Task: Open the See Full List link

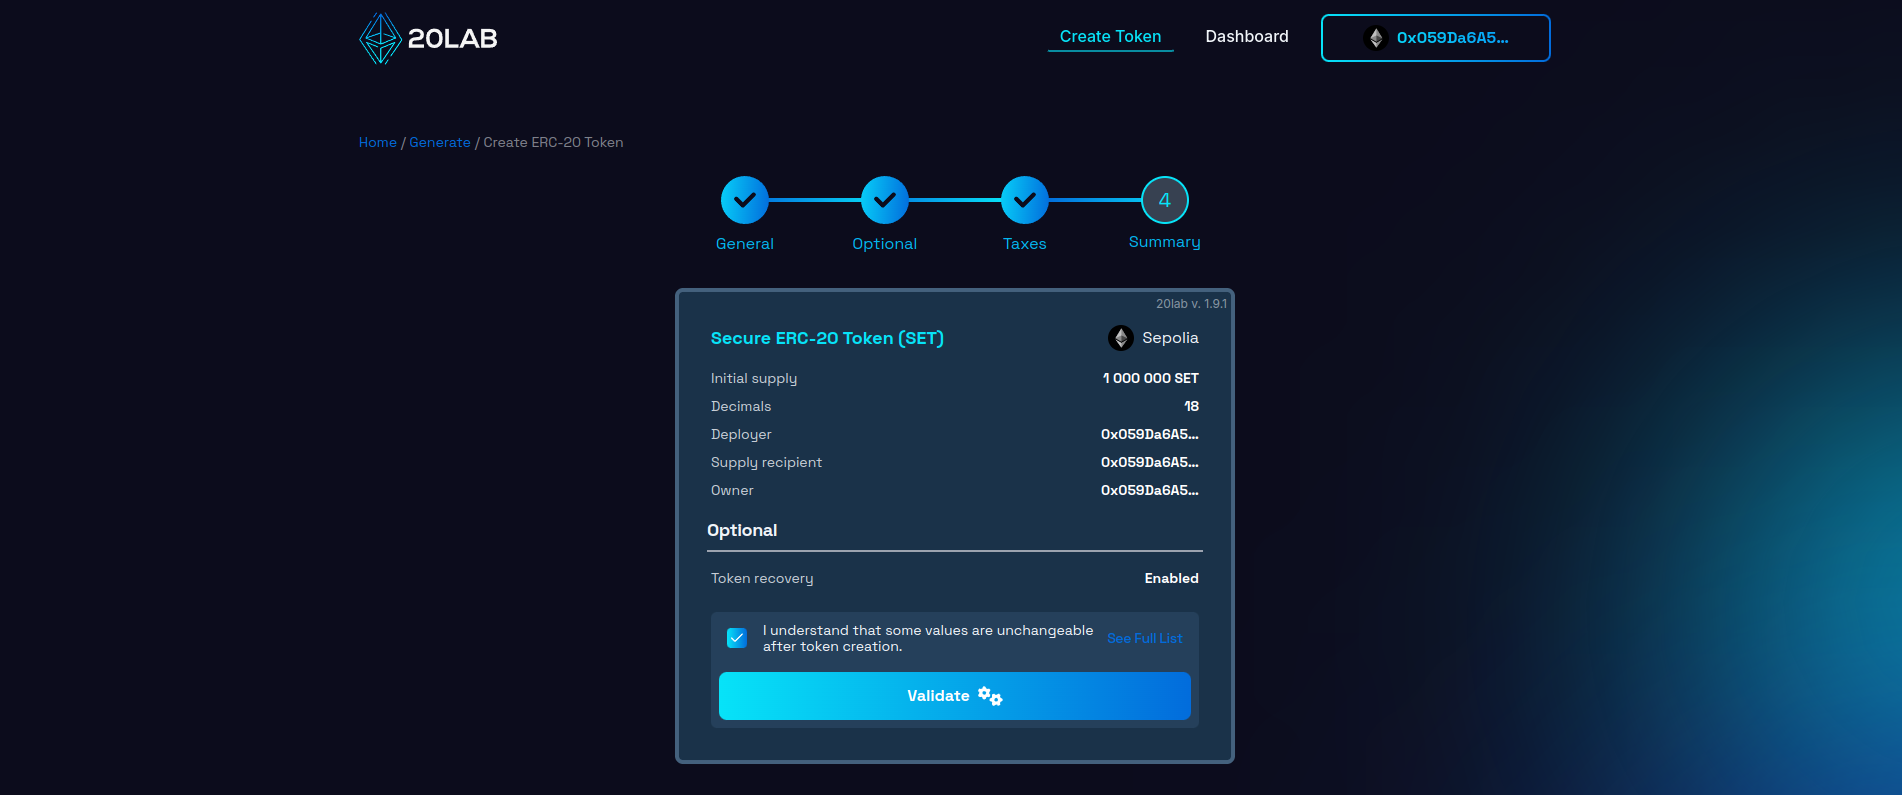Action: (1144, 638)
